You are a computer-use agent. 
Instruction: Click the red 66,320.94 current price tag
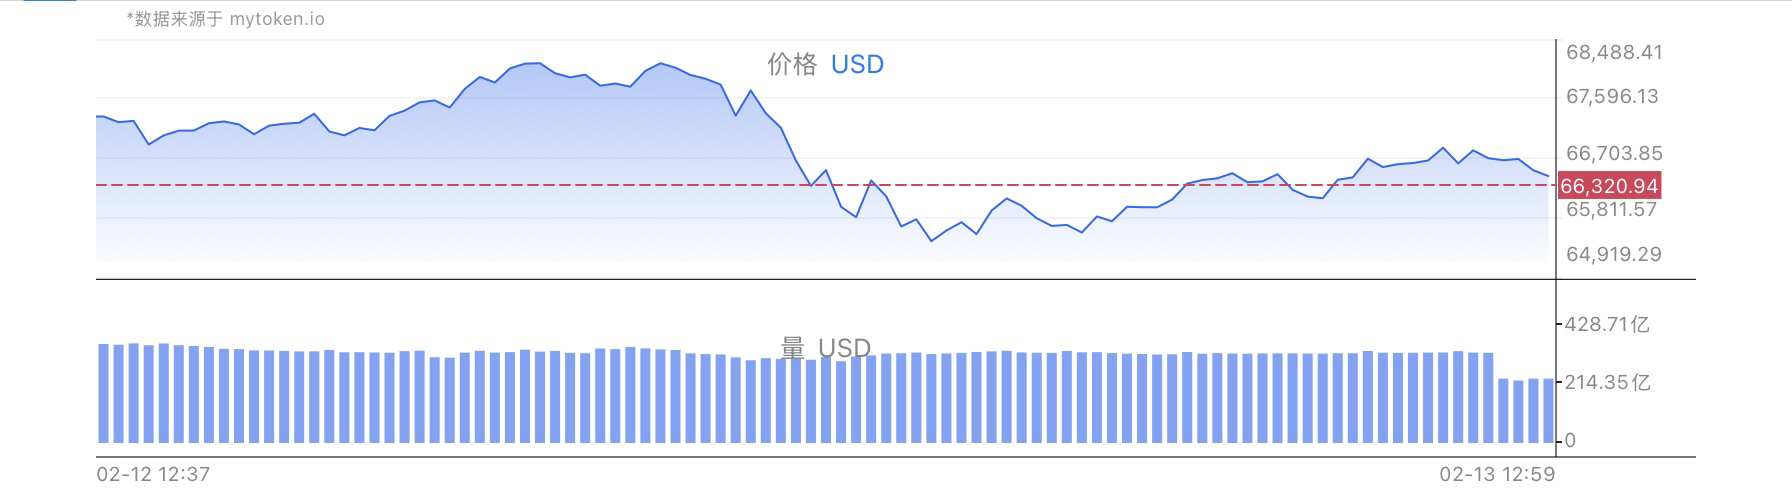point(1609,186)
